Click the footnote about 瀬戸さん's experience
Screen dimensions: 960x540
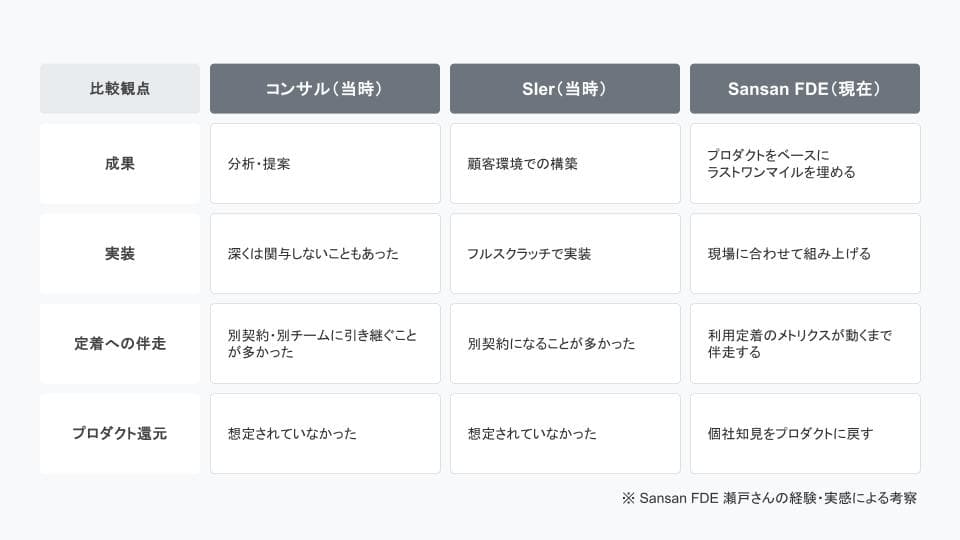(x=770, y=498)
